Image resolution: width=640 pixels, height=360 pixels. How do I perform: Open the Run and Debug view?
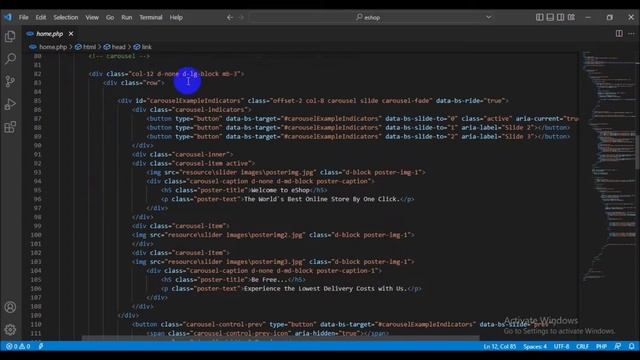pyautogui.click(x=10, y=104)
